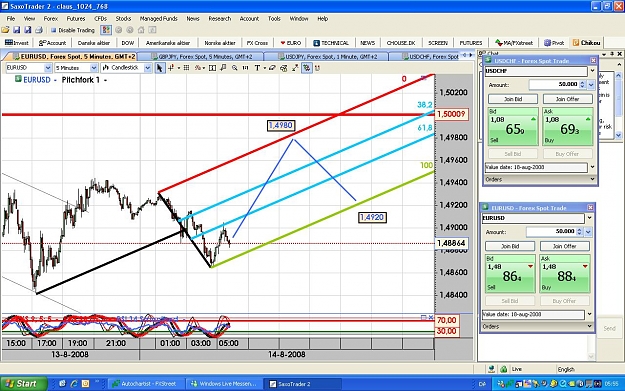Click the EURUSD Bid Sell price button

click(510, 273)
